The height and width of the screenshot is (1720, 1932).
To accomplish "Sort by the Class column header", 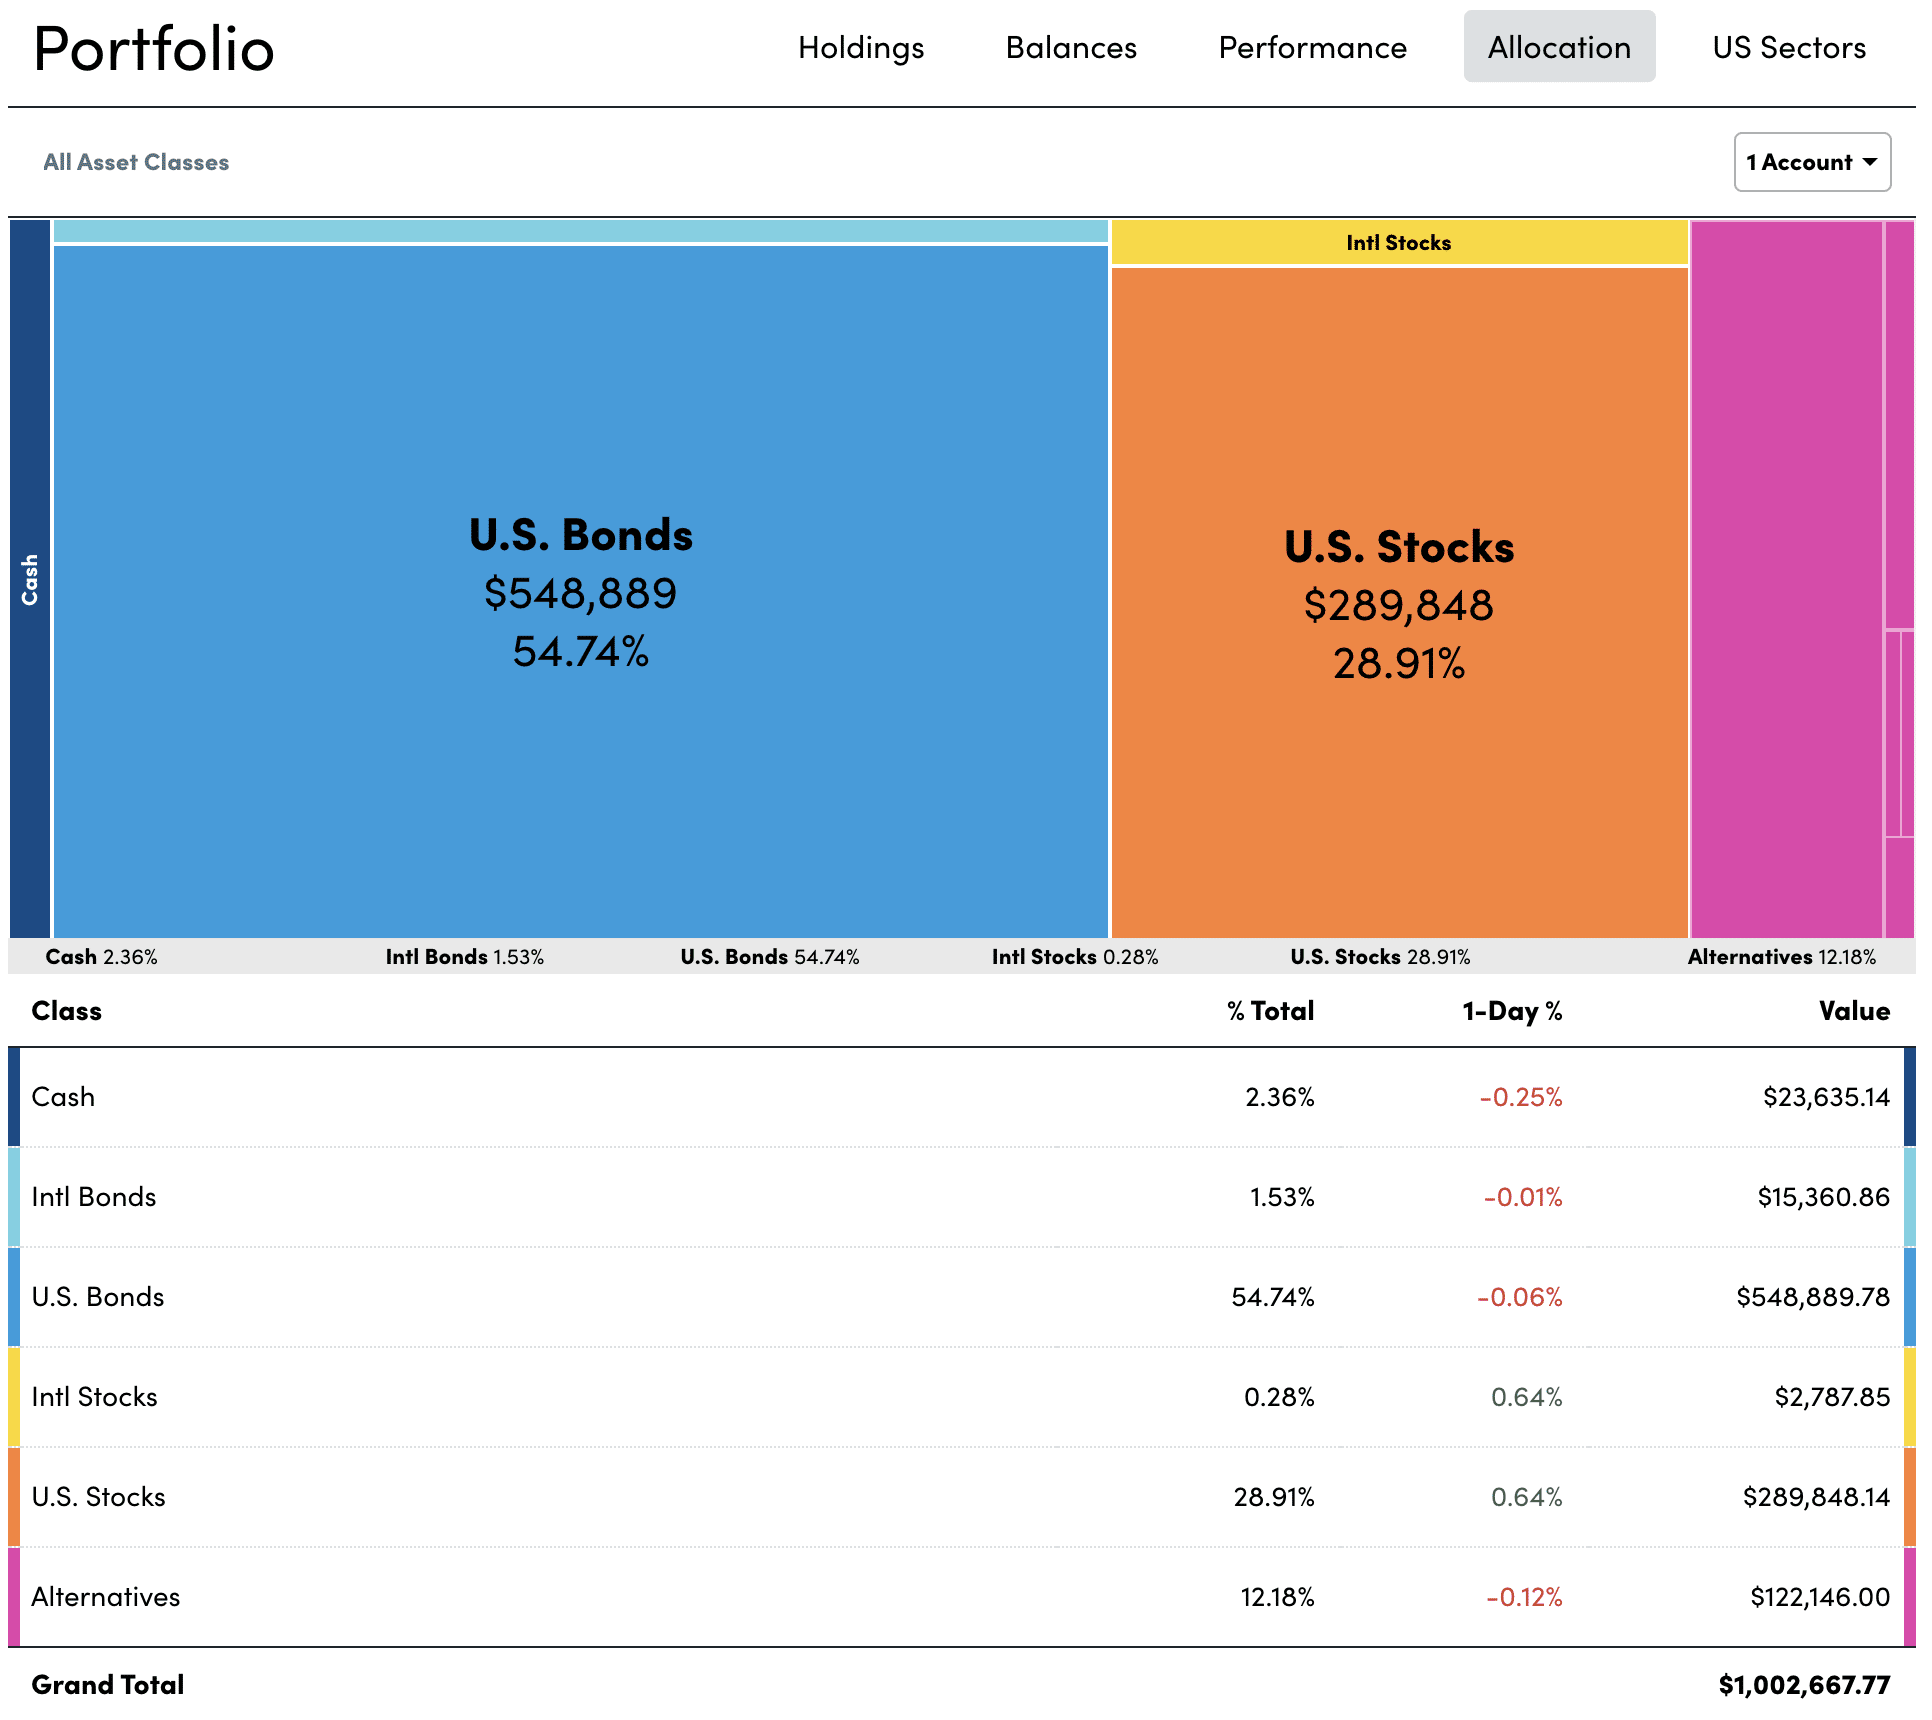I will (67, 1011).
